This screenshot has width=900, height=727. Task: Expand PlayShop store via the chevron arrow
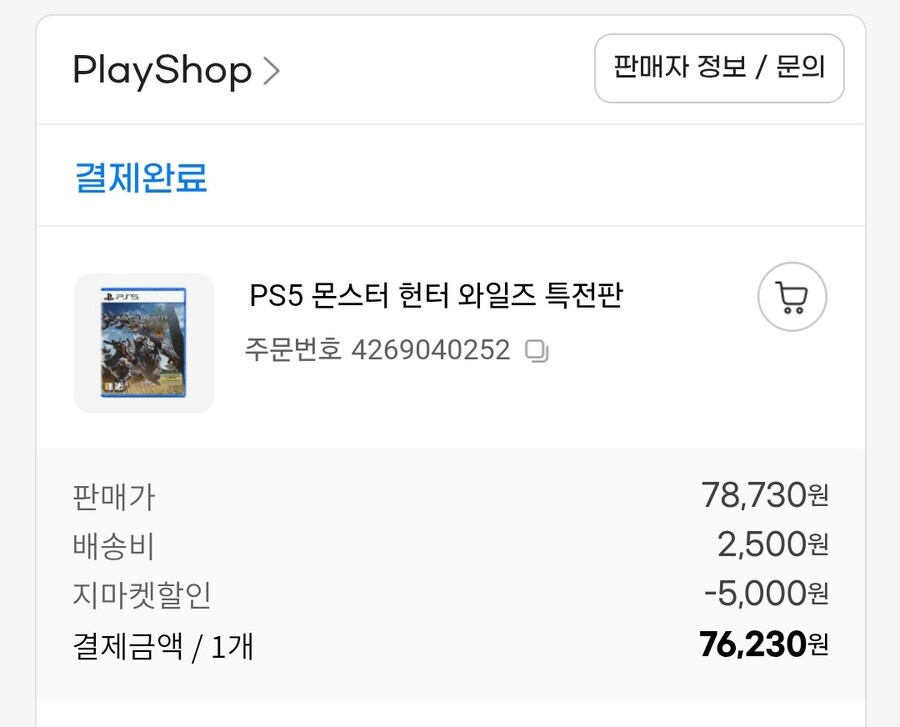click(x=272, y=70)
